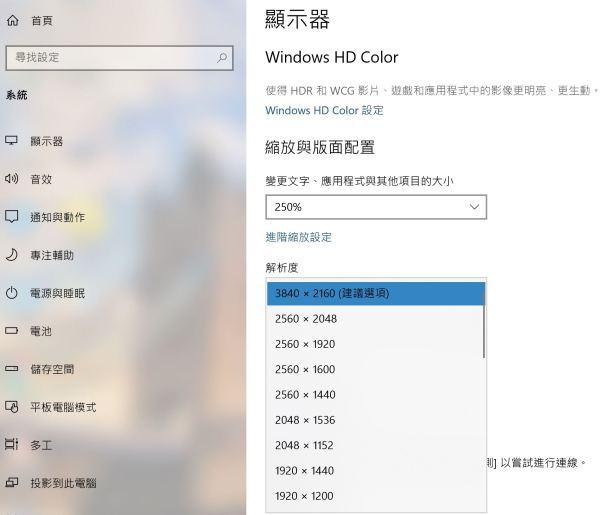
Task: Open Sound settings speaker icon
Action: click(x=12, y=179)
